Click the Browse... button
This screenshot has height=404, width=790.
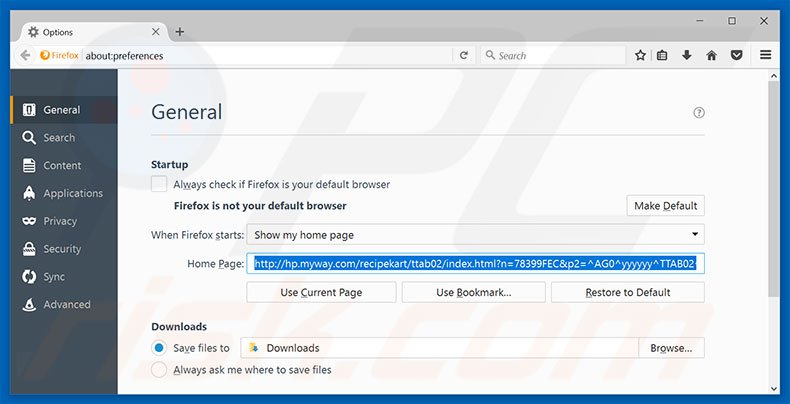pos(671,348)
